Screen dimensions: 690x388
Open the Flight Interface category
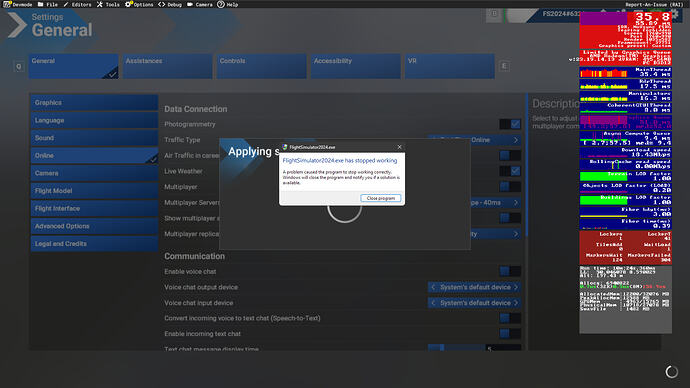(x=94, y=208)
